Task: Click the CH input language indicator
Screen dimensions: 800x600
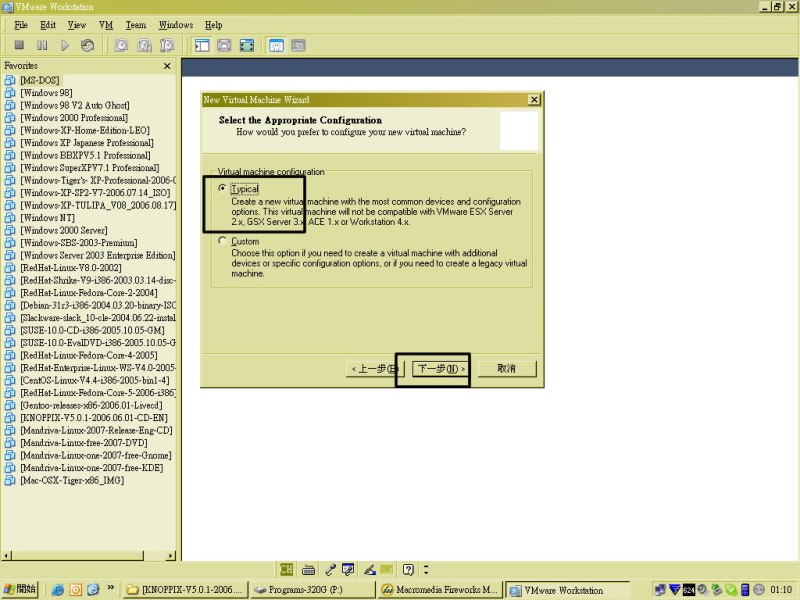Action: click(x=286, y=569)
